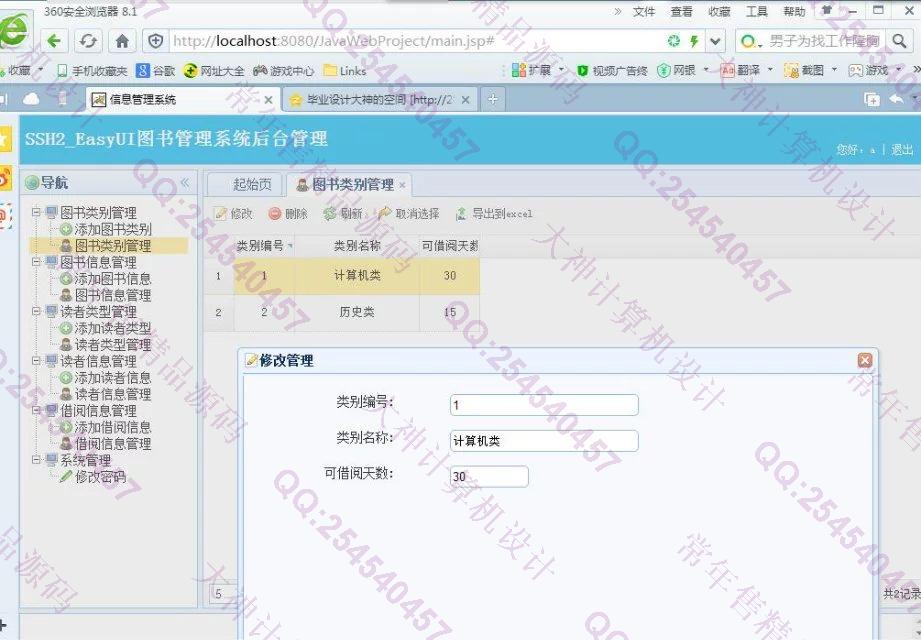Open 添加读者类型 in the tree
Image resolution: width=921 pixels, height=640 pixels.
click(x=106, y=328)
